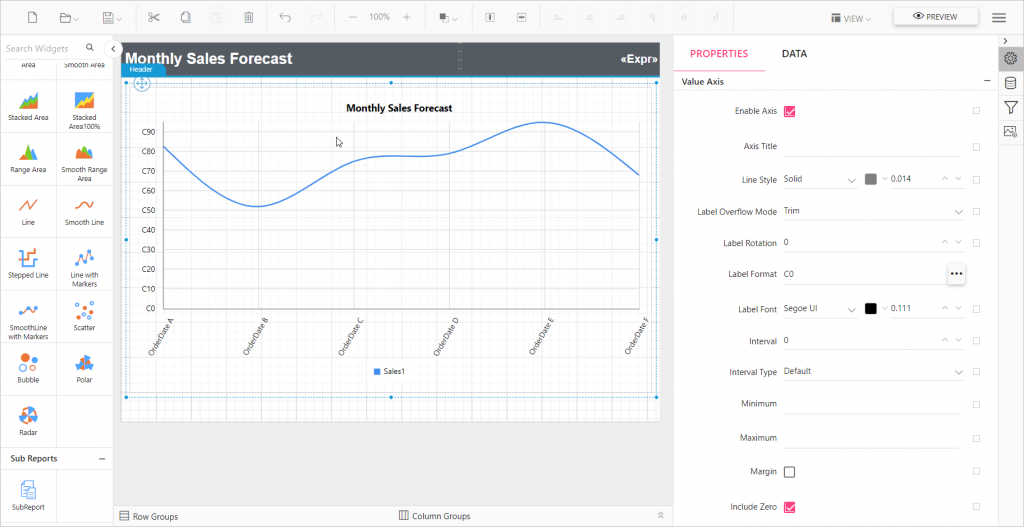1024x527 pixels.
Task: Cut selection with the scissors icon
Action: (x=153, y=18)
